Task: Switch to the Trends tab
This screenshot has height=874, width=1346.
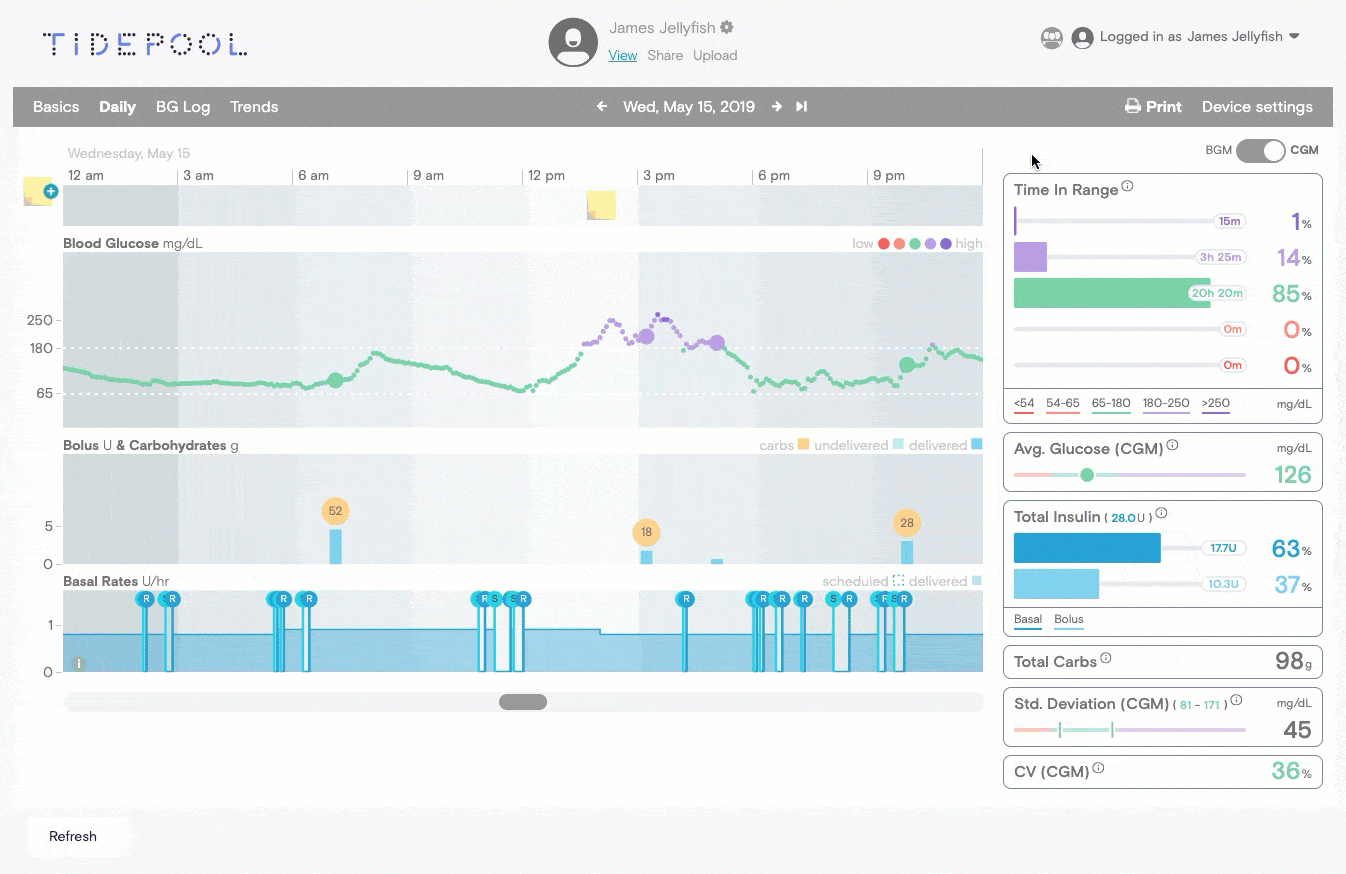Action: 253,106
